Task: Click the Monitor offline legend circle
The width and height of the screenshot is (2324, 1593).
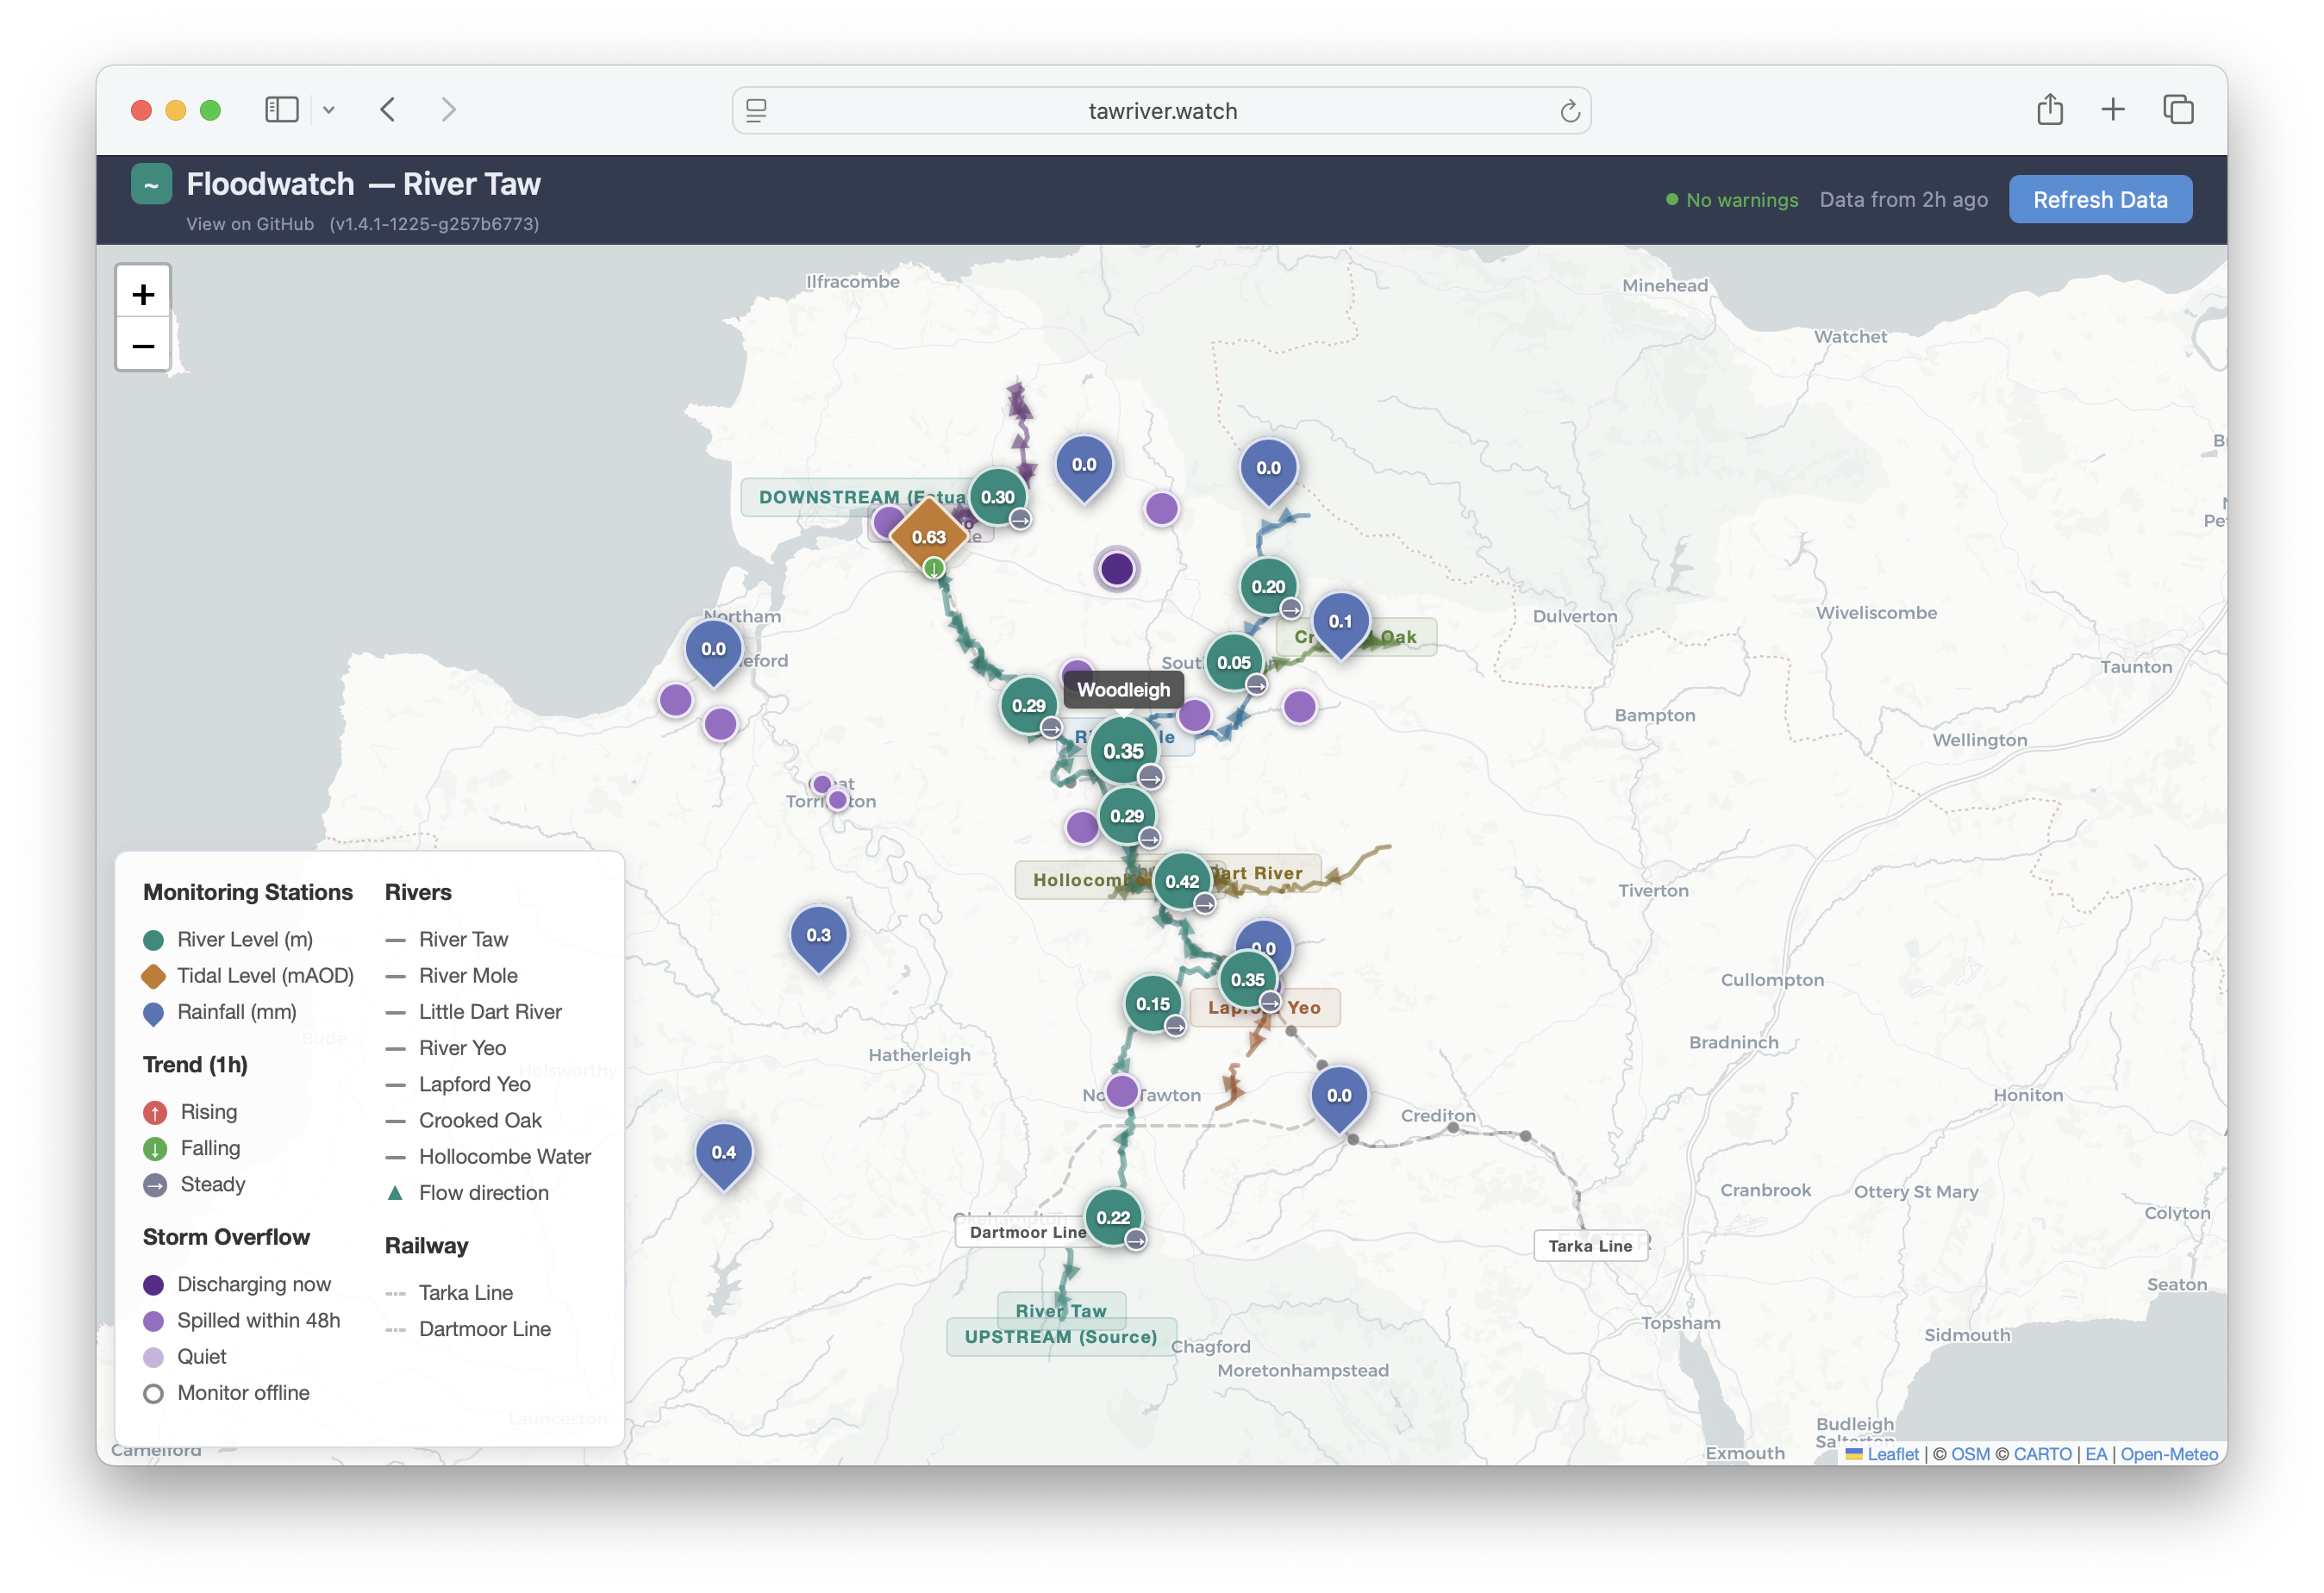Action: pos(153,1393)
